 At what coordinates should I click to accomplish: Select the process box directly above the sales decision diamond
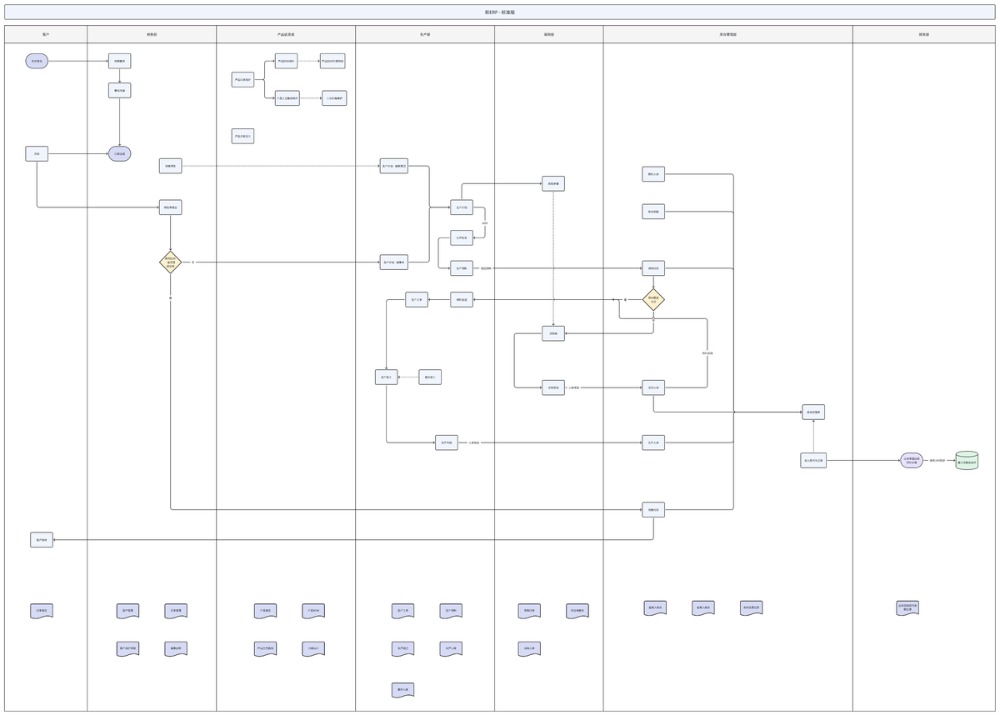[x=170, y=208]
